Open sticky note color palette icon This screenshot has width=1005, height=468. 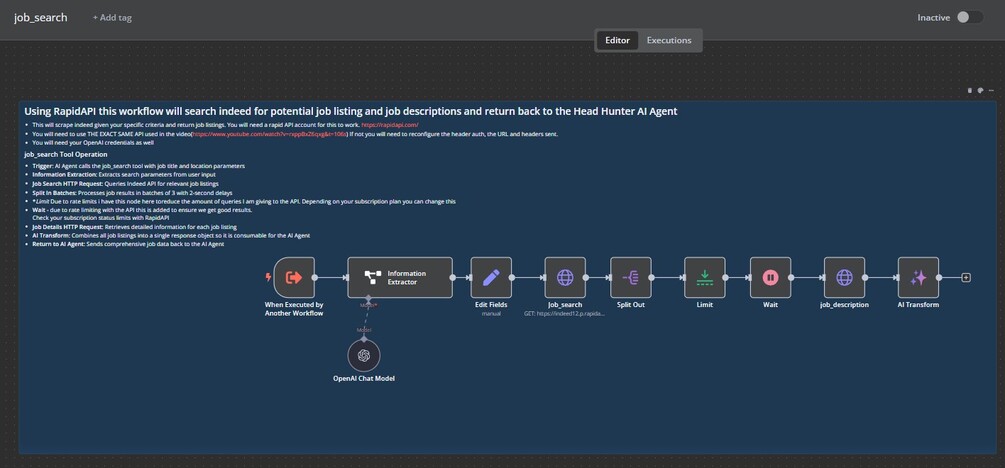pyautogui.click(x=980, y=90)
